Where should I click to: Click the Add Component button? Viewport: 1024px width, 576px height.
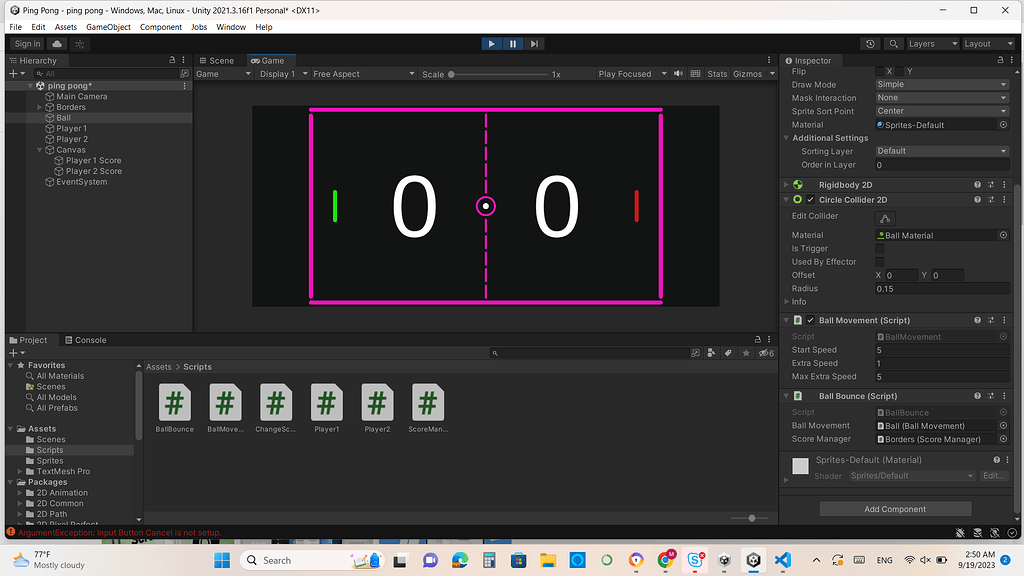tap(895, 509)
